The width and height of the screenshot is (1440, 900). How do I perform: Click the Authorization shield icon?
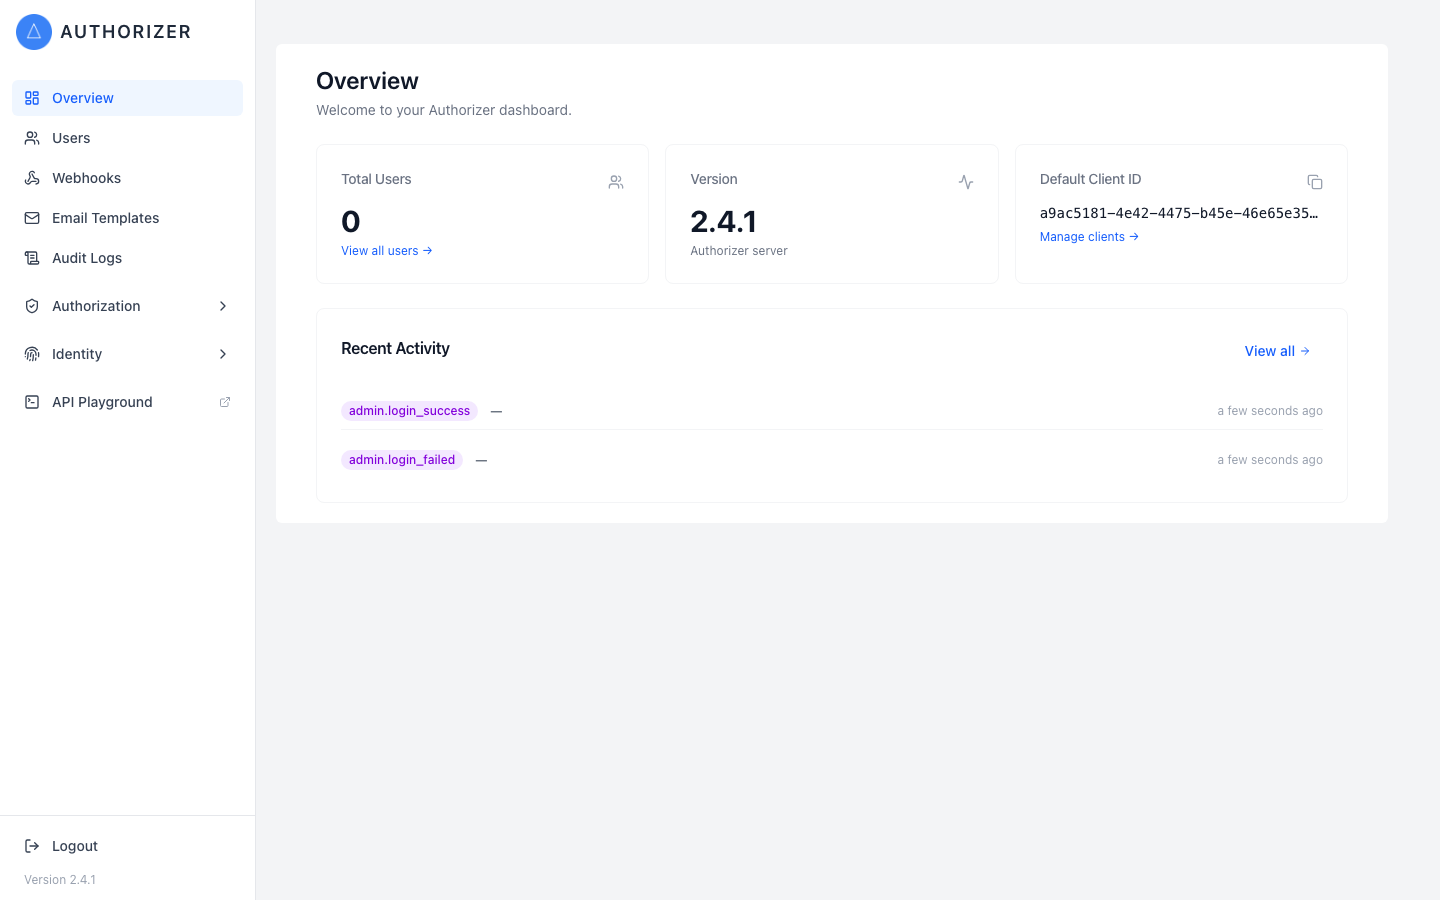click(x=32, y=306)
